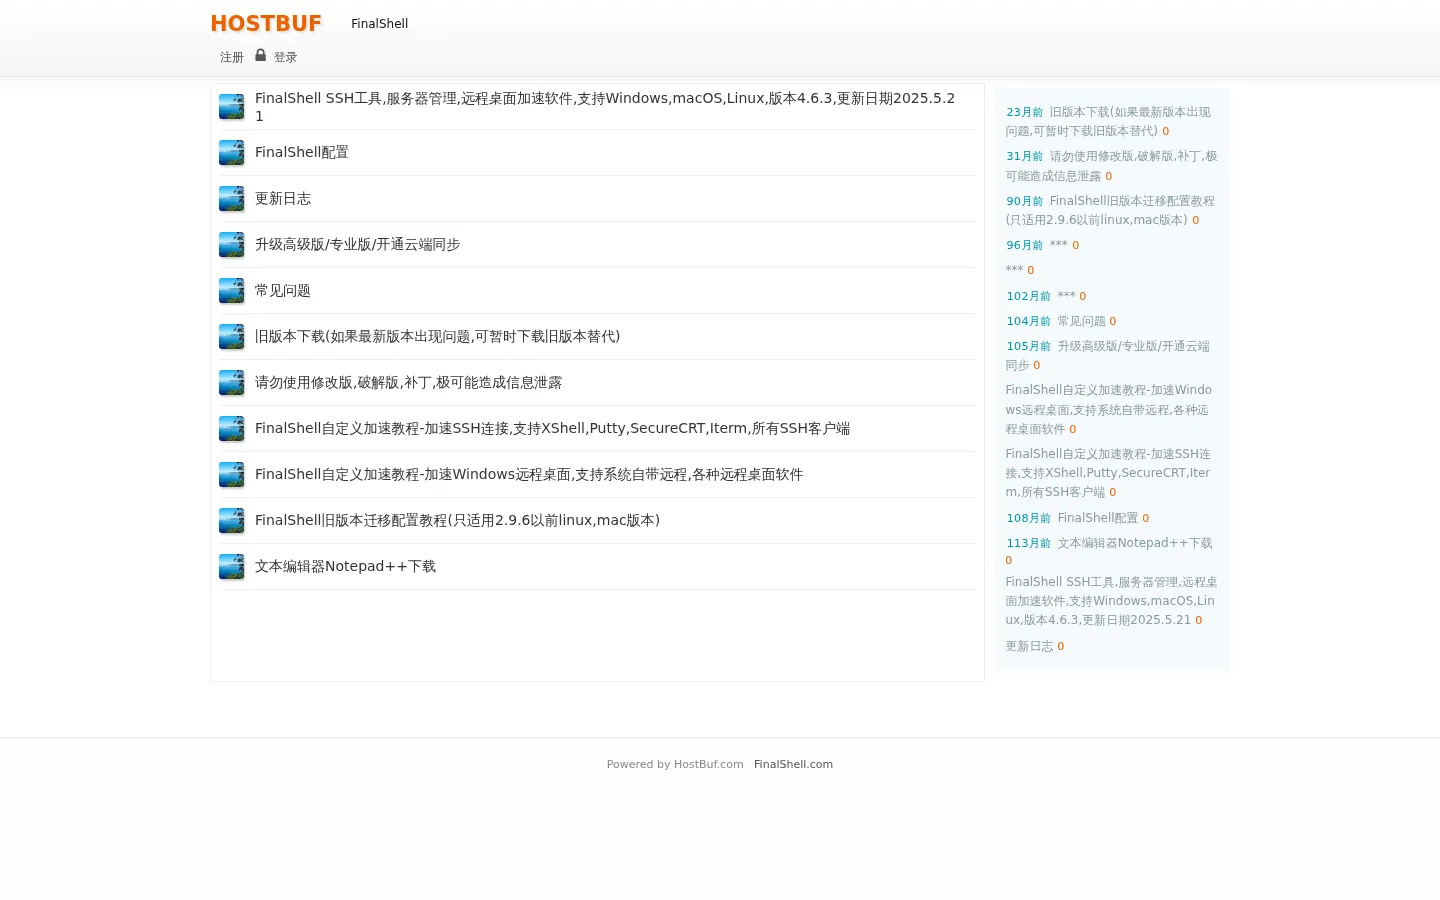The width and height of the screenshot is (1440, 900).
Task: Open the 常见问题 topic in main list
Action: [x=283, y=290]
